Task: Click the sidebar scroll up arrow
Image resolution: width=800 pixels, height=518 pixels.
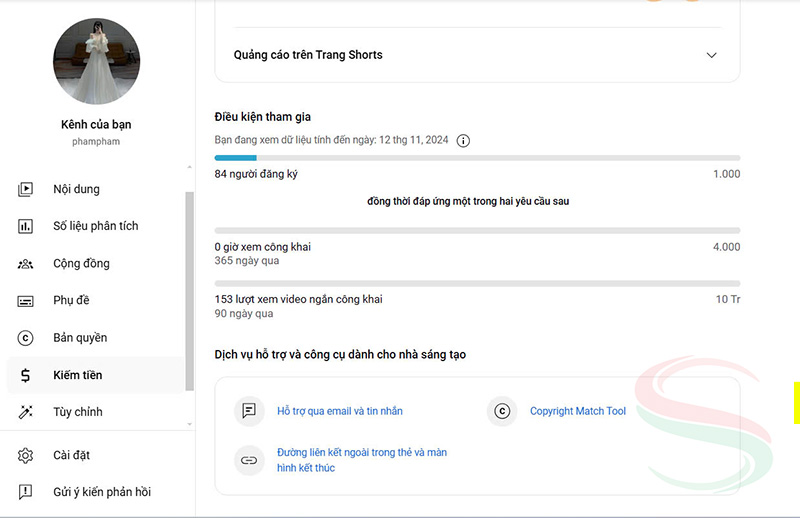Action: tap(189, 167)
